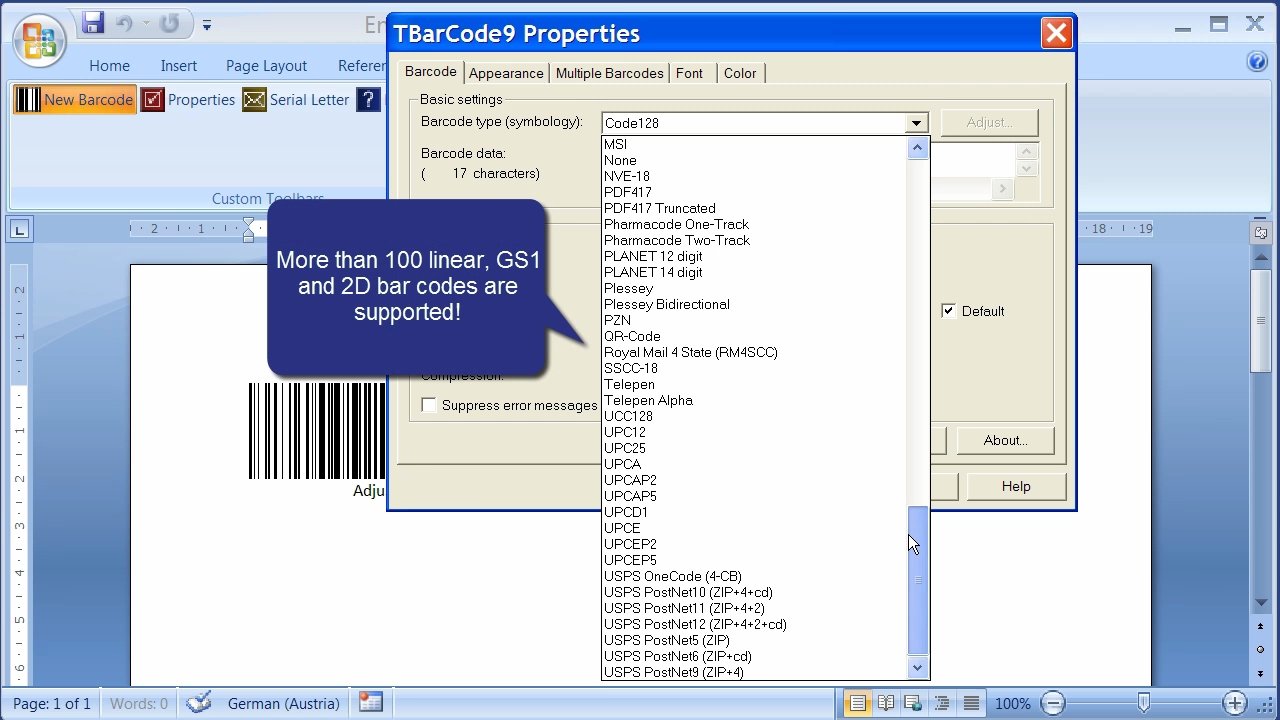This screenshot has height=720, width=1280.
Task: Switch to Web Layout view
Action: pos(914,703)
